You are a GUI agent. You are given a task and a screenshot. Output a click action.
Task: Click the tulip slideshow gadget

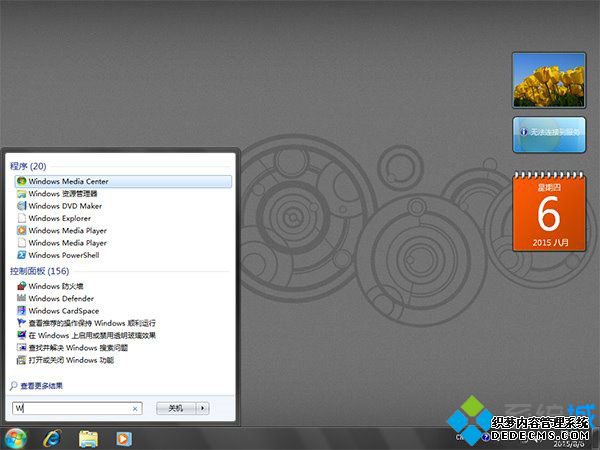click(x=549, y=80)
